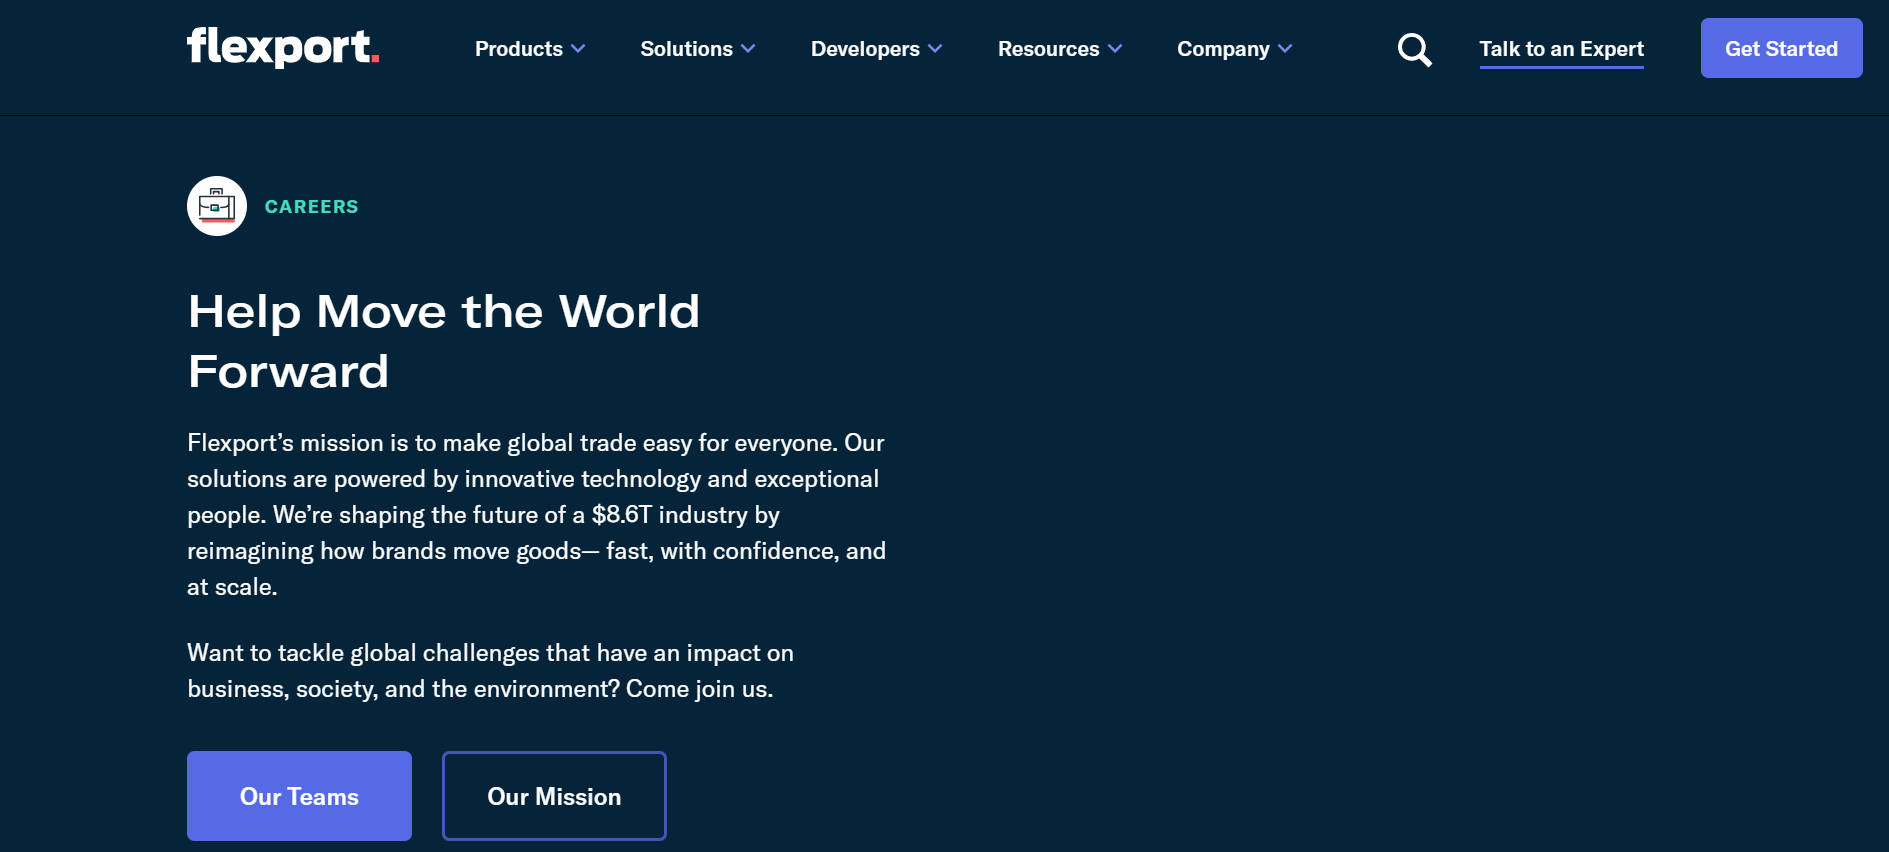Click the chevron arrow beside Resources
The image size is (1889, 852).
click(1115, 49)
